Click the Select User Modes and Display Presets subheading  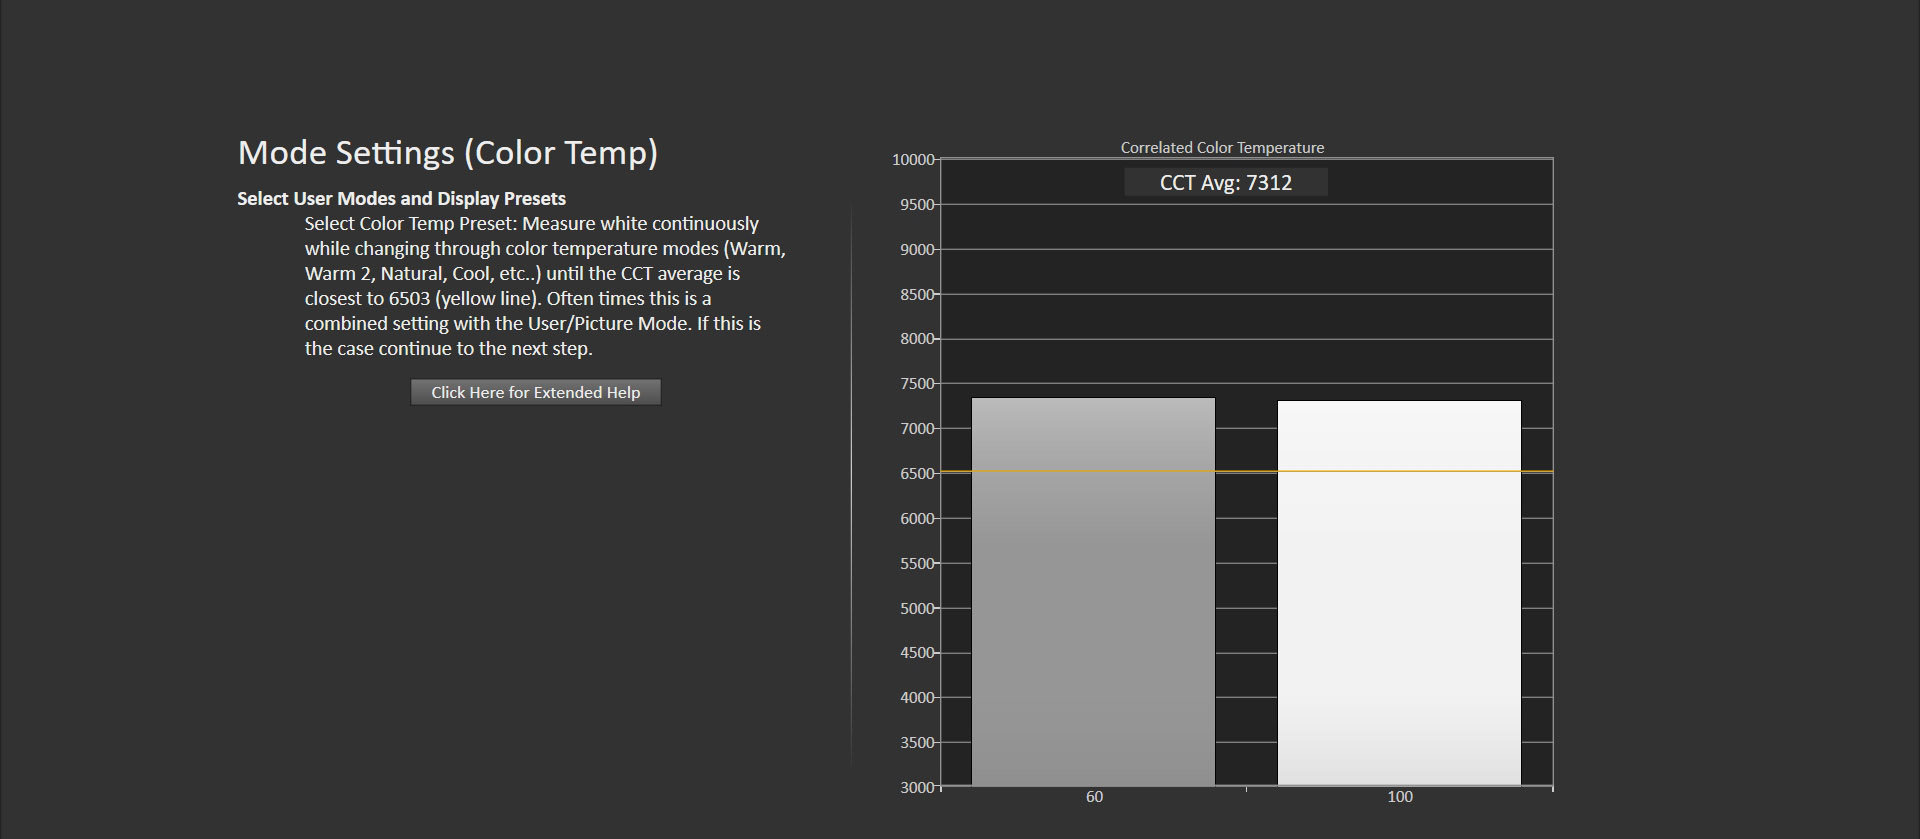pyautogui.click(x=401, y=198)
